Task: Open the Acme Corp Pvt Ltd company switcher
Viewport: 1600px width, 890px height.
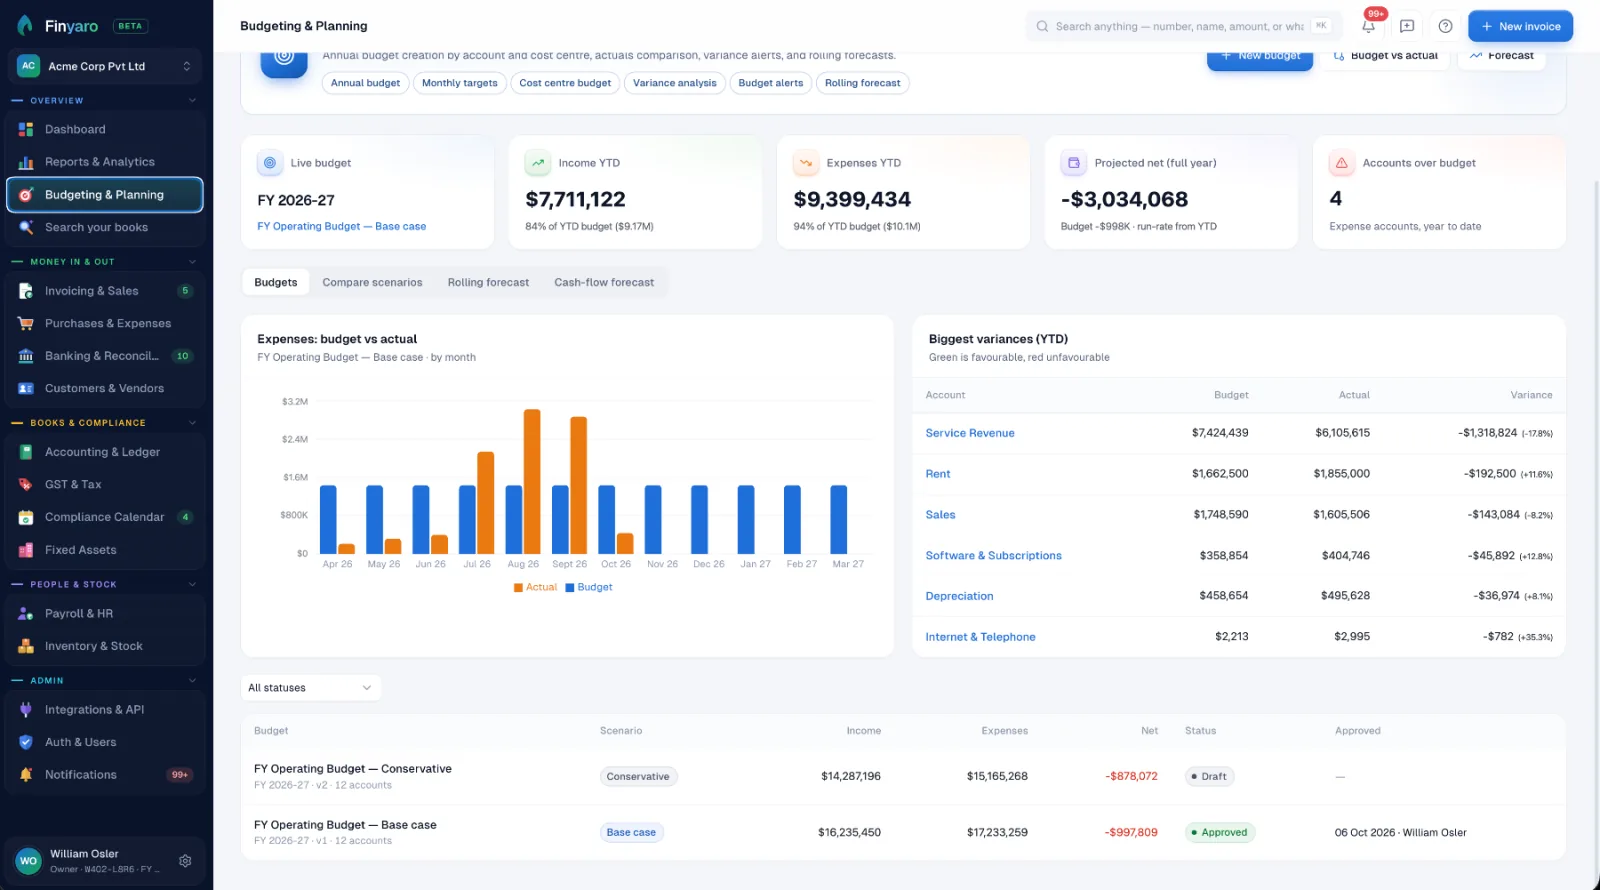Action: (x=105, y=66)
